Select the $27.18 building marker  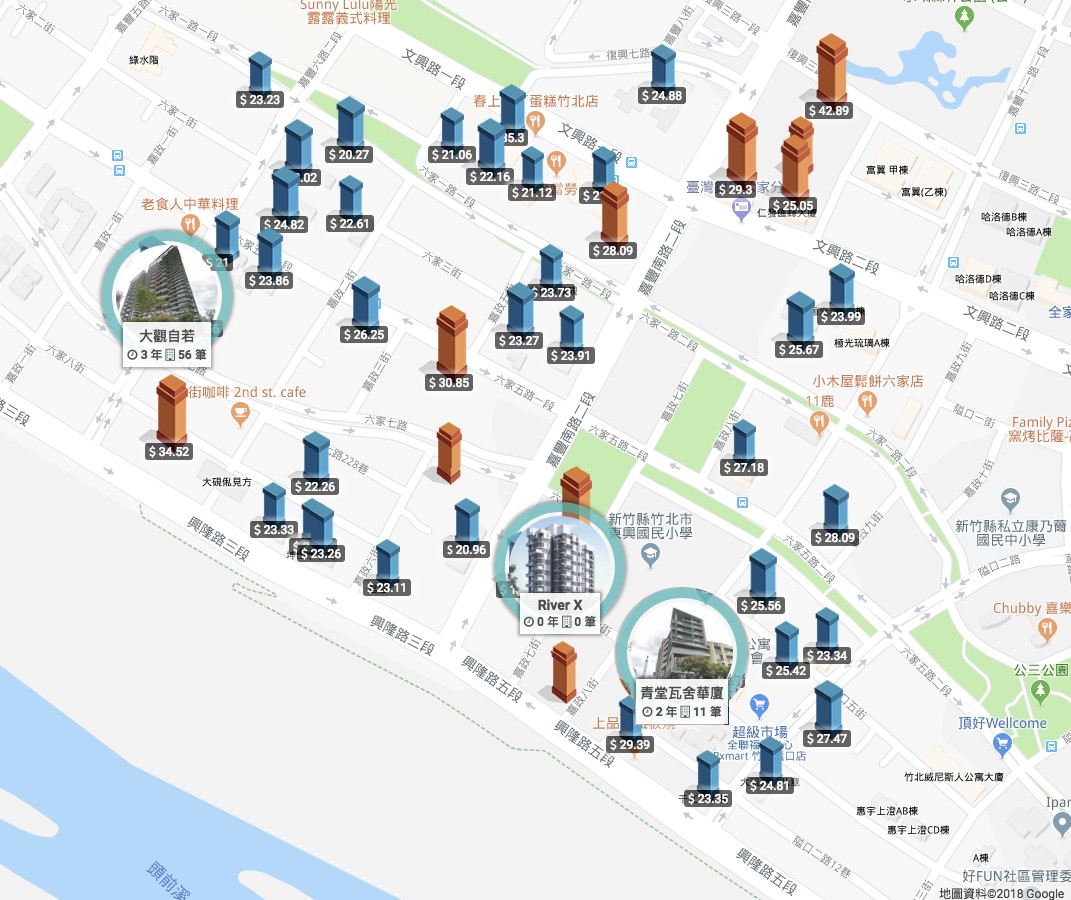click(744, 448)
